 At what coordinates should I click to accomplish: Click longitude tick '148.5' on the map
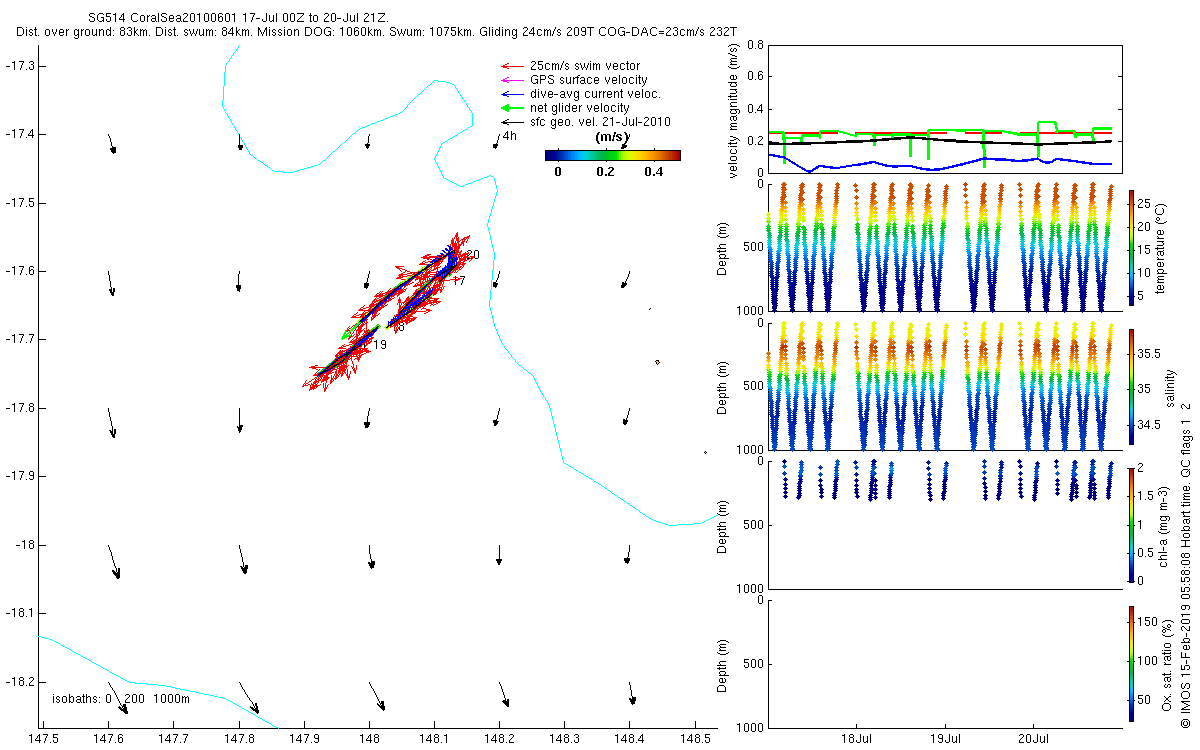tap(694, 739)
